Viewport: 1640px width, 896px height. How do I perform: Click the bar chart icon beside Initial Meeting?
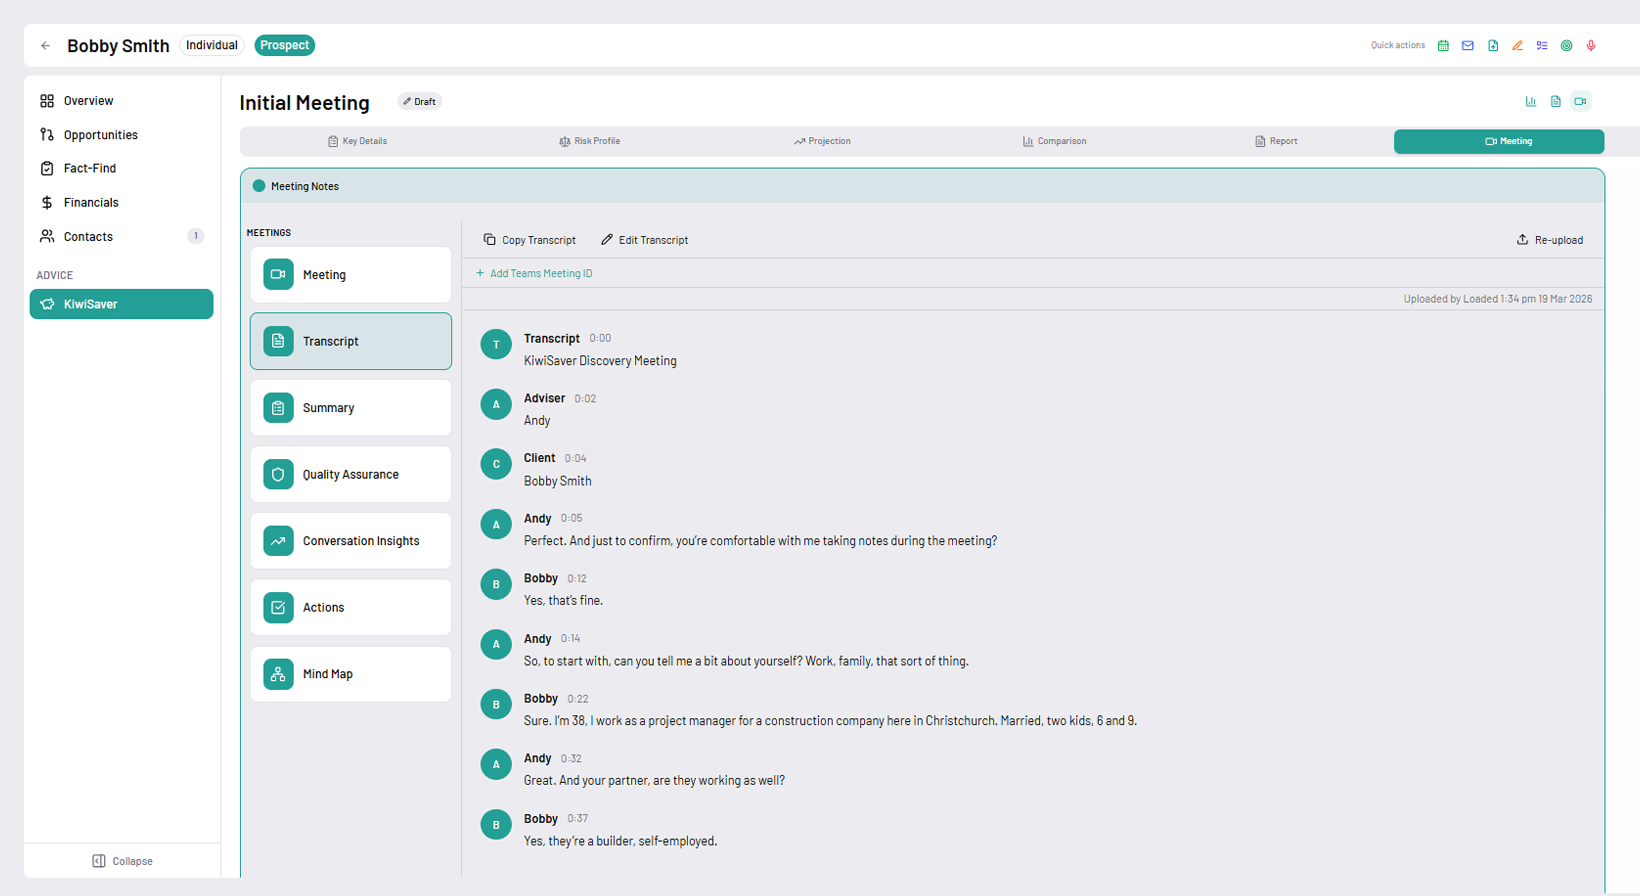[1530, 102]
